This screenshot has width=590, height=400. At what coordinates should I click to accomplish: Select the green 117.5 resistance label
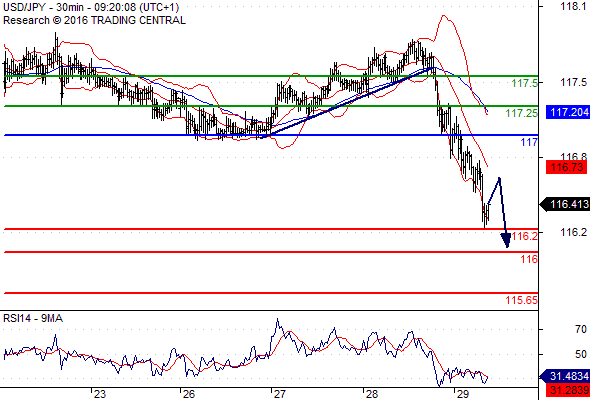coord(525,83)
